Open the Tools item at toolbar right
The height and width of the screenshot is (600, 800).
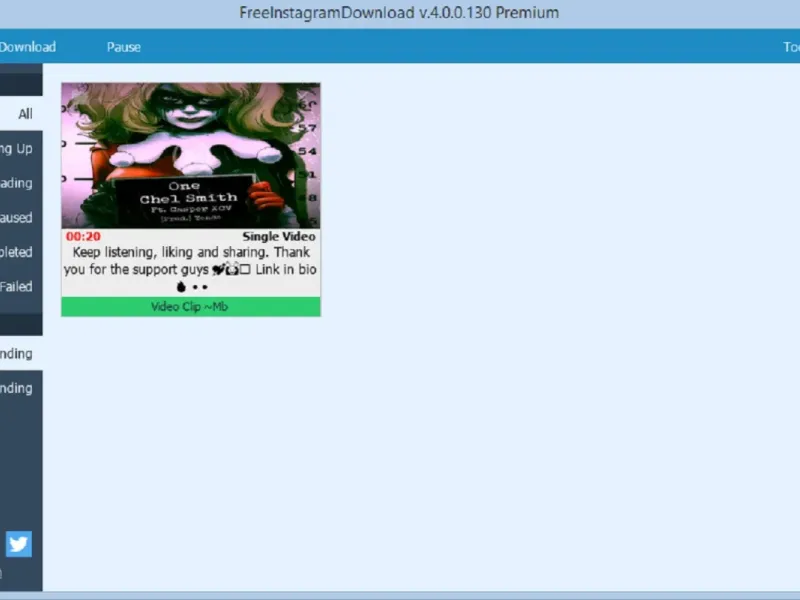[x=791, y=47]
